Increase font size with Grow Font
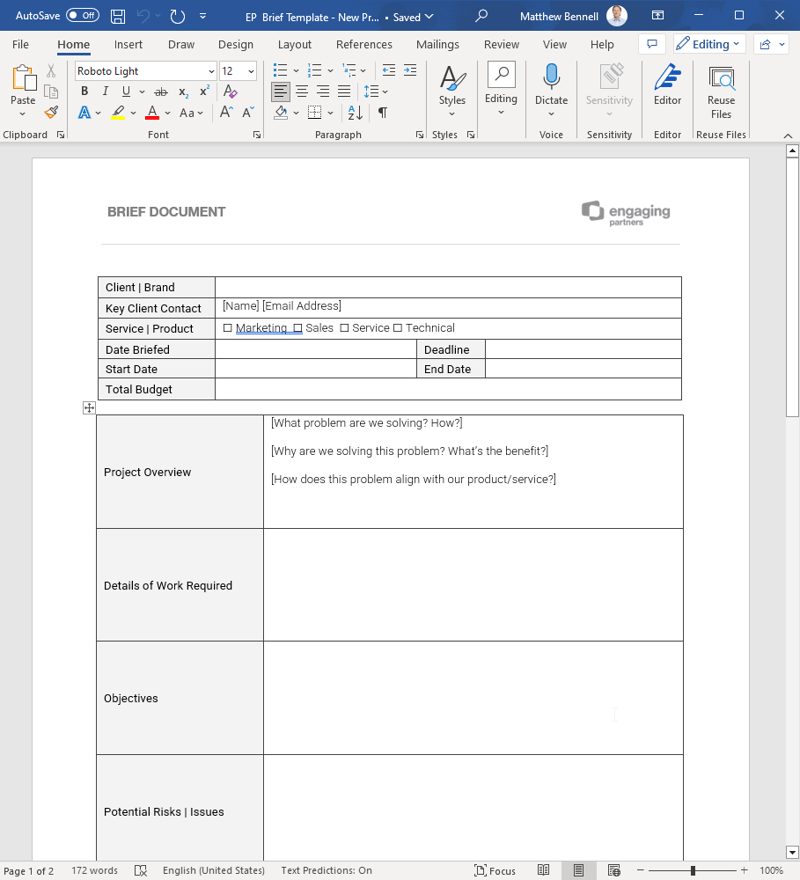800x880 pixels. (226, 112)
